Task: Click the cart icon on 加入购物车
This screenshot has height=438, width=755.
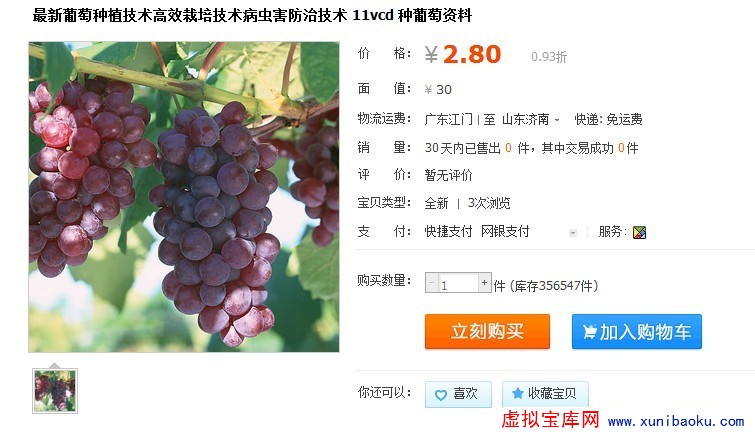Action: click(x=589, y=332)
